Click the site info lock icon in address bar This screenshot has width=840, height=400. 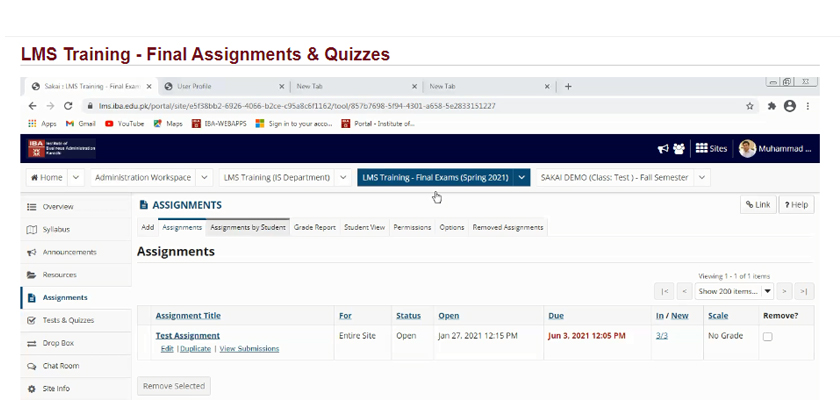point(90,106)
